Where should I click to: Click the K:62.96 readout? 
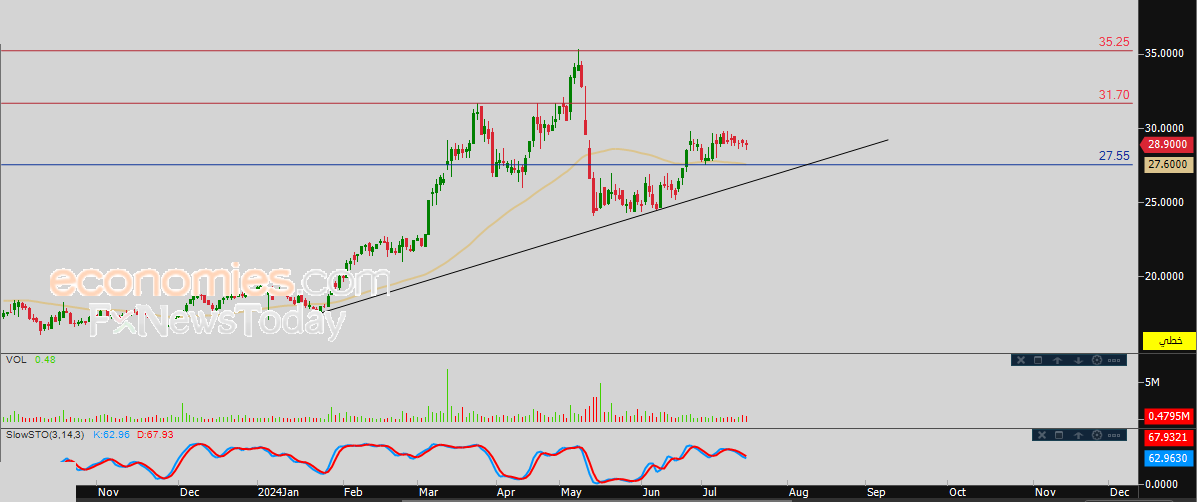[111, 434]
